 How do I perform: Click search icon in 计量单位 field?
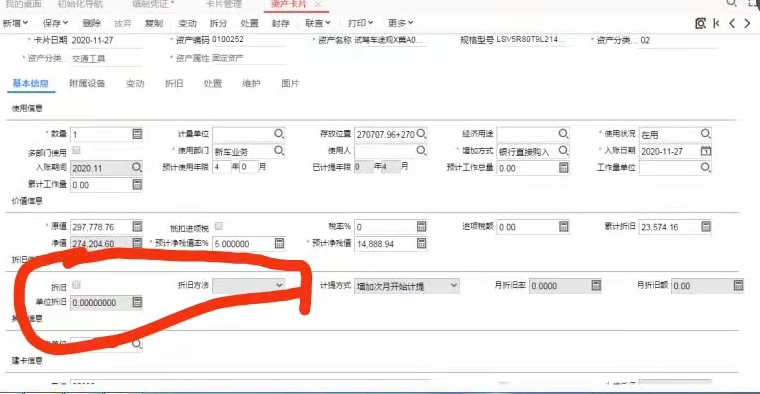[x=279, y=133]
